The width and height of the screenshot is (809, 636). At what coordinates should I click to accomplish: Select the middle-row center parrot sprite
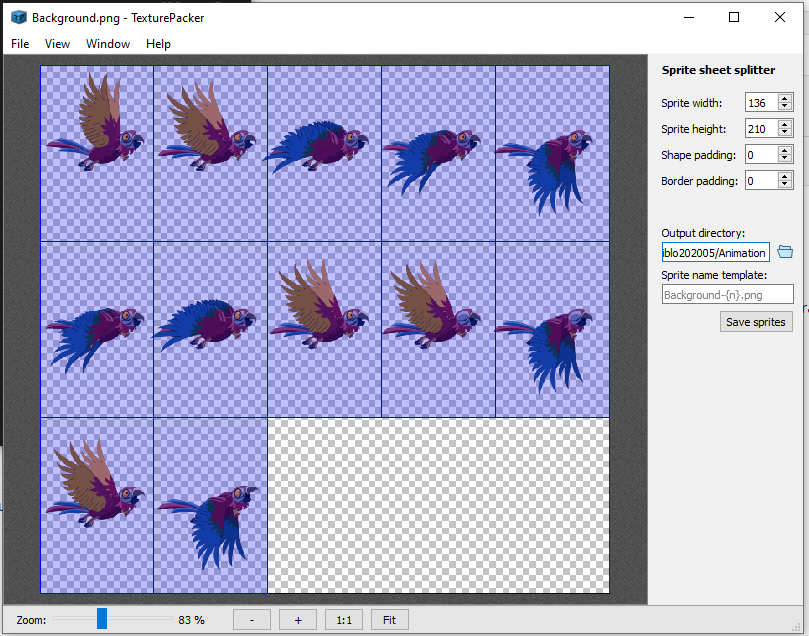[x=325, y=329]
